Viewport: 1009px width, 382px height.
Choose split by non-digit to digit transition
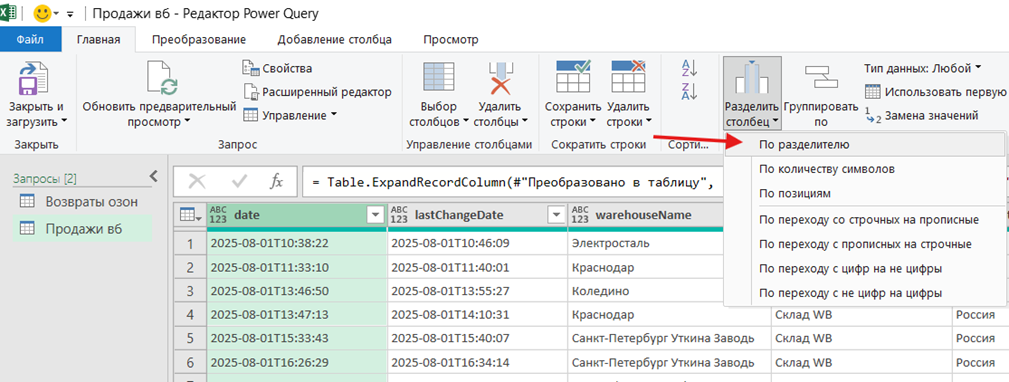tap(865, 293)
